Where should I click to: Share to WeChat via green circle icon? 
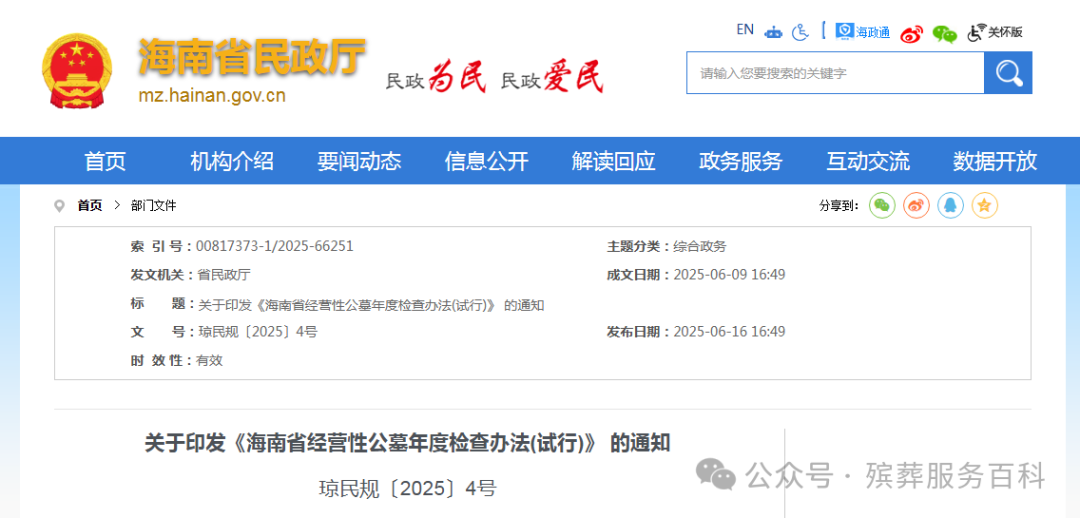pyautogui.click(x=882, y=205)
